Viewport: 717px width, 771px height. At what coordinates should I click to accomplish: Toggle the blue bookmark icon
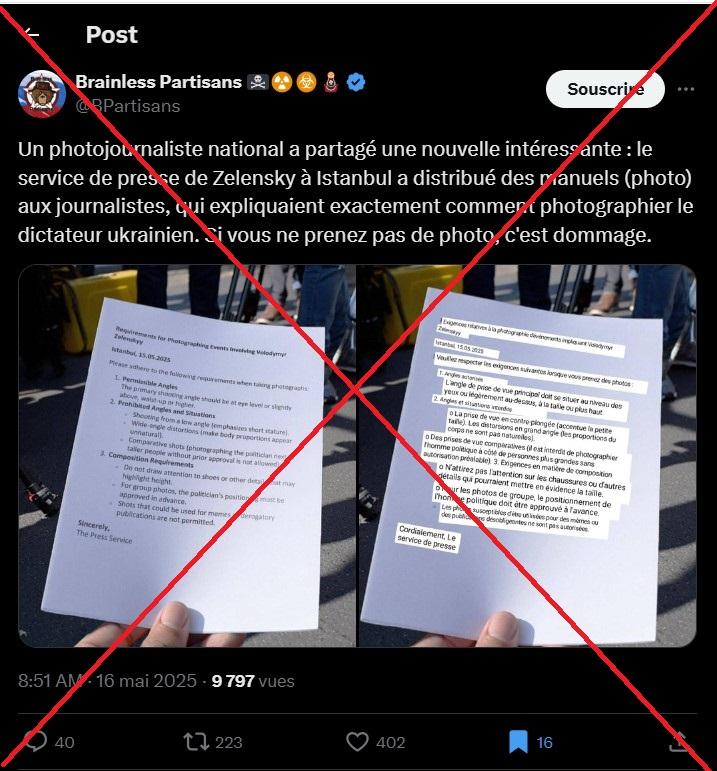click(x=518, y=741)
